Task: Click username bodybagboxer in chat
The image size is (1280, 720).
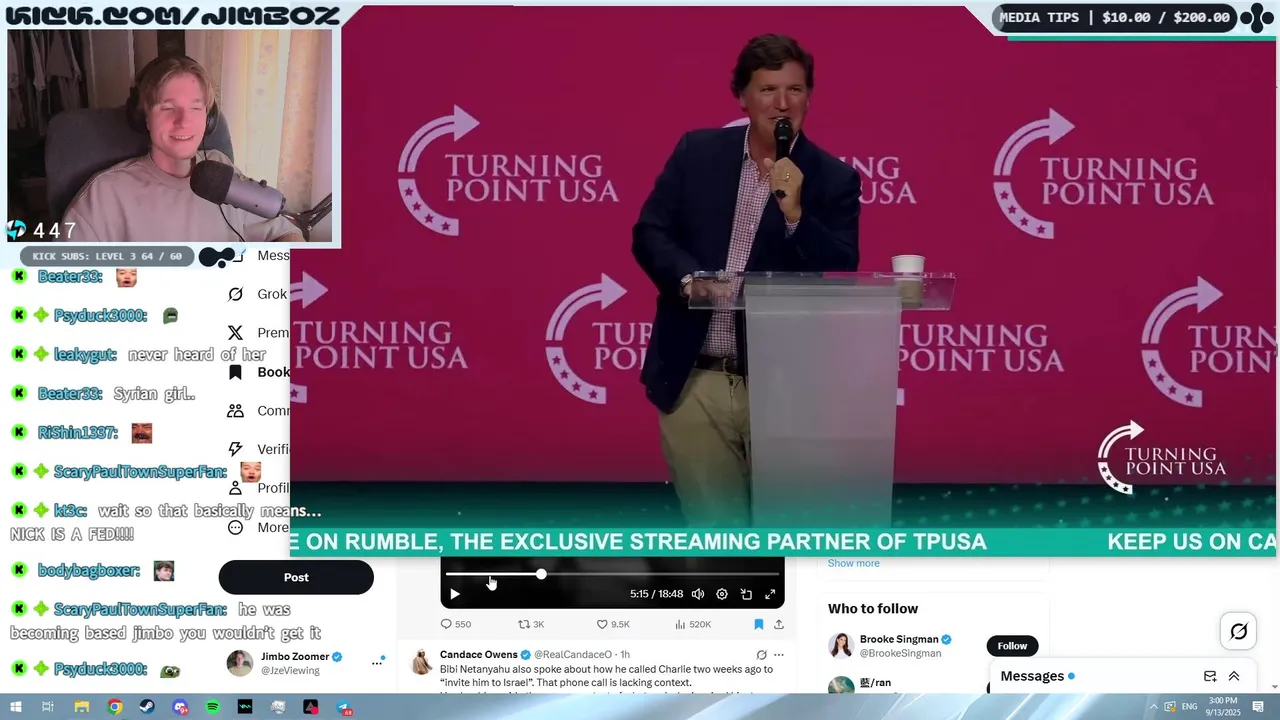Action: coord(89,571)
